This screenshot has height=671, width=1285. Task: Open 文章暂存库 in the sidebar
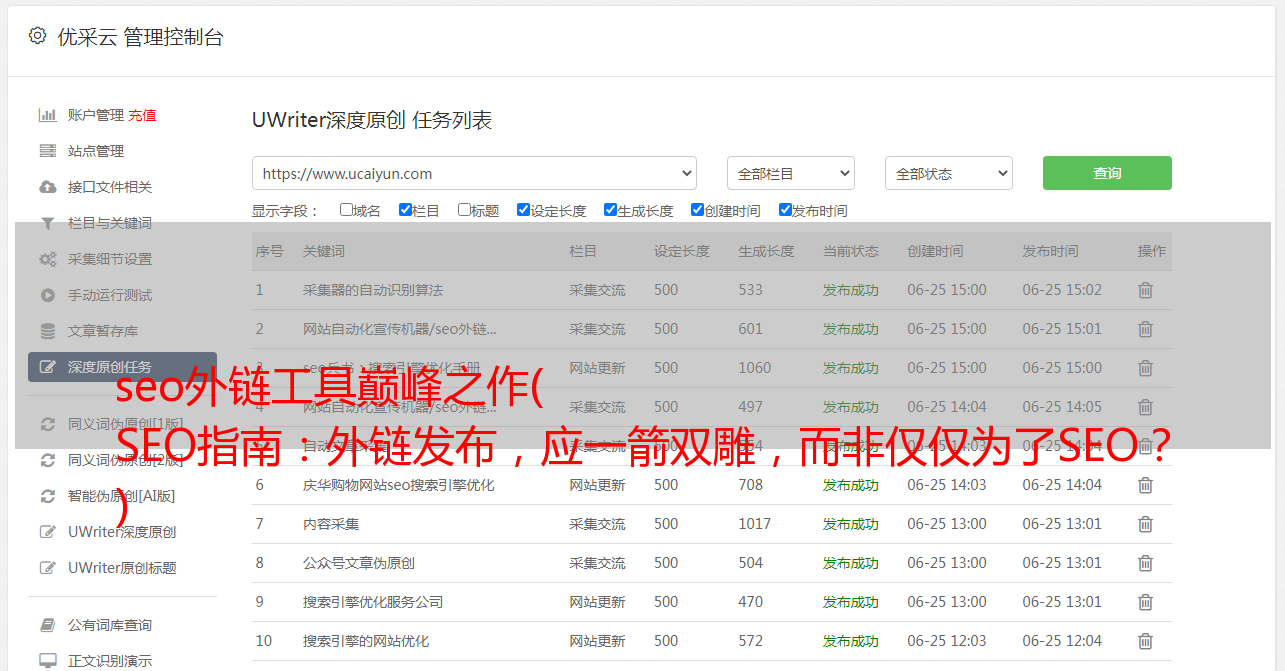click(x=103, y=331)
